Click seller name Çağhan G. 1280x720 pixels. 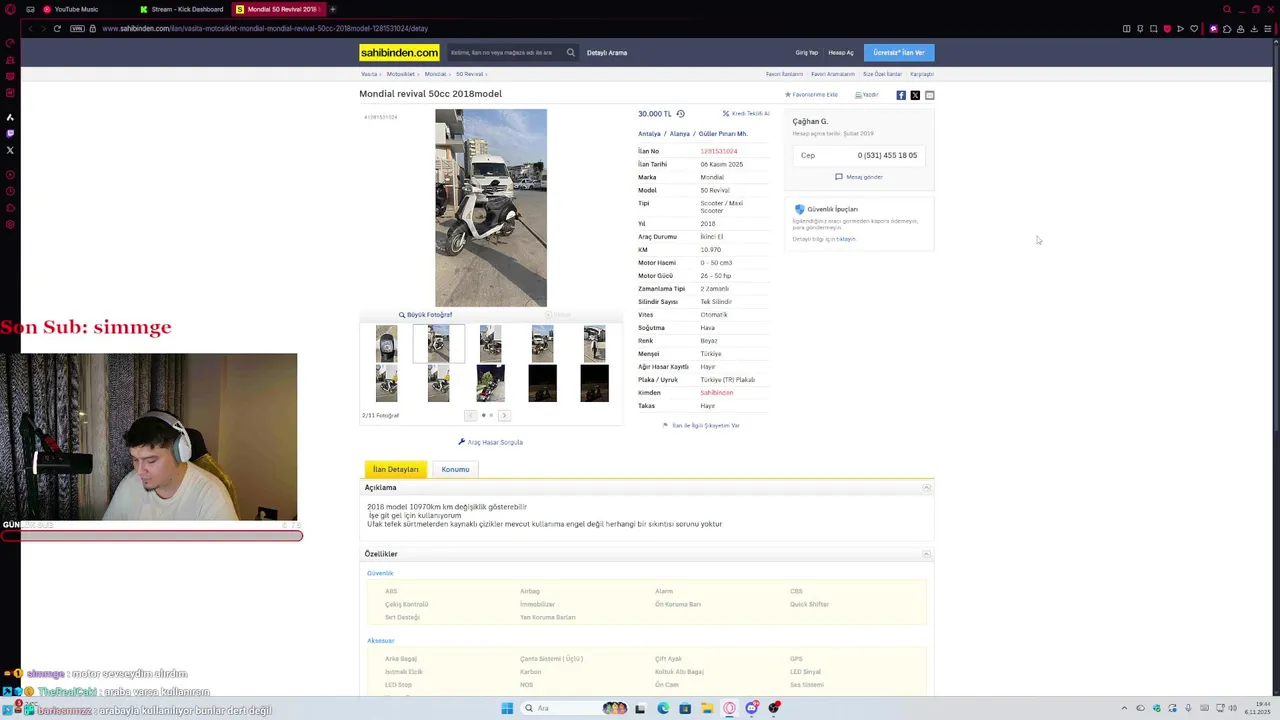(x=810, y=121)
